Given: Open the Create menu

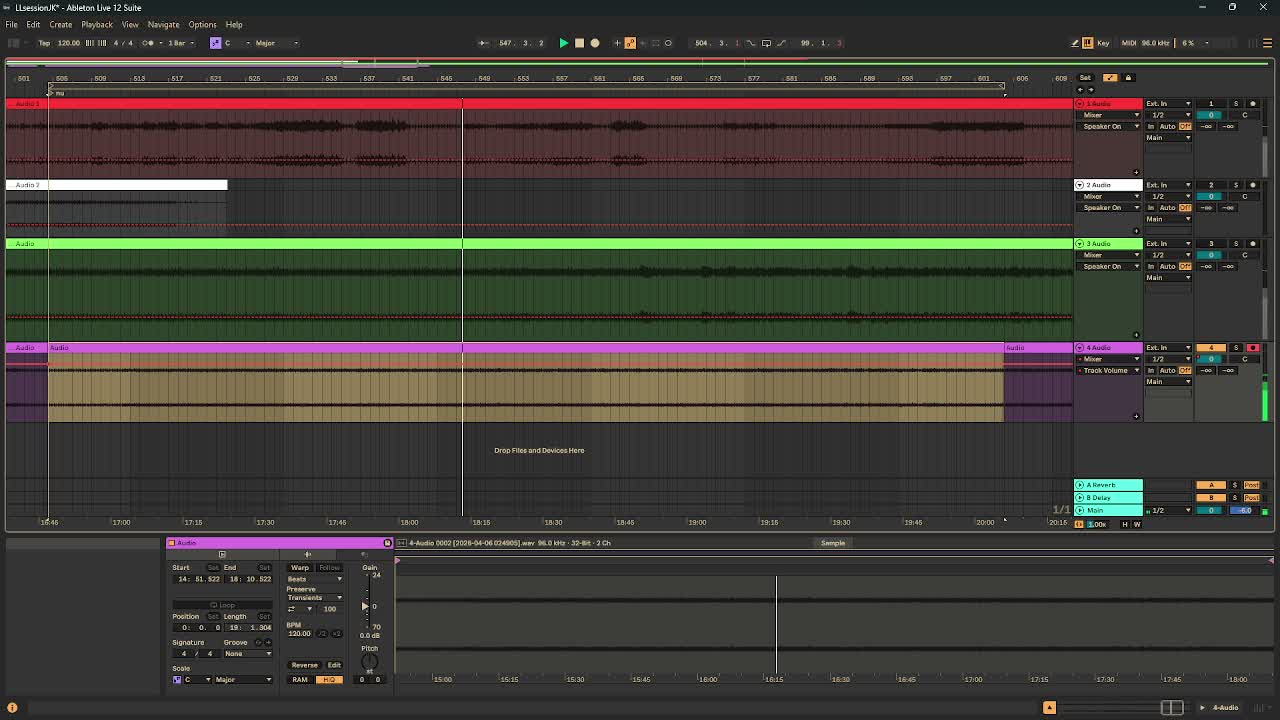Looking at the screenshot, I should coord(60,24).
